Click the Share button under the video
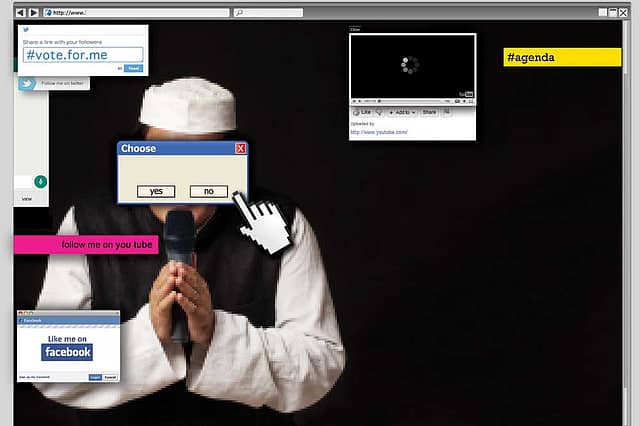This screenshot has height=426, width=640. [x=429, y=112]
